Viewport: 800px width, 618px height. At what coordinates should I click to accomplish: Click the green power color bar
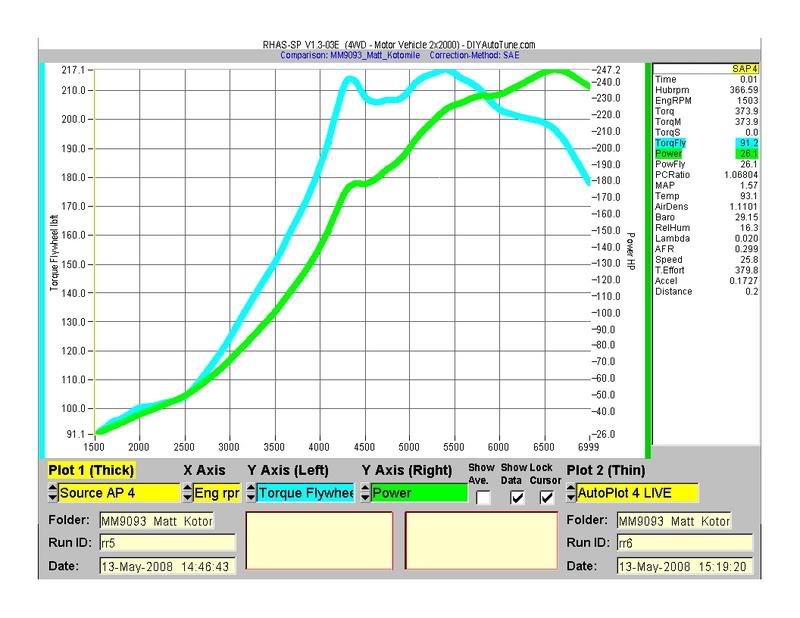point(648,260)
